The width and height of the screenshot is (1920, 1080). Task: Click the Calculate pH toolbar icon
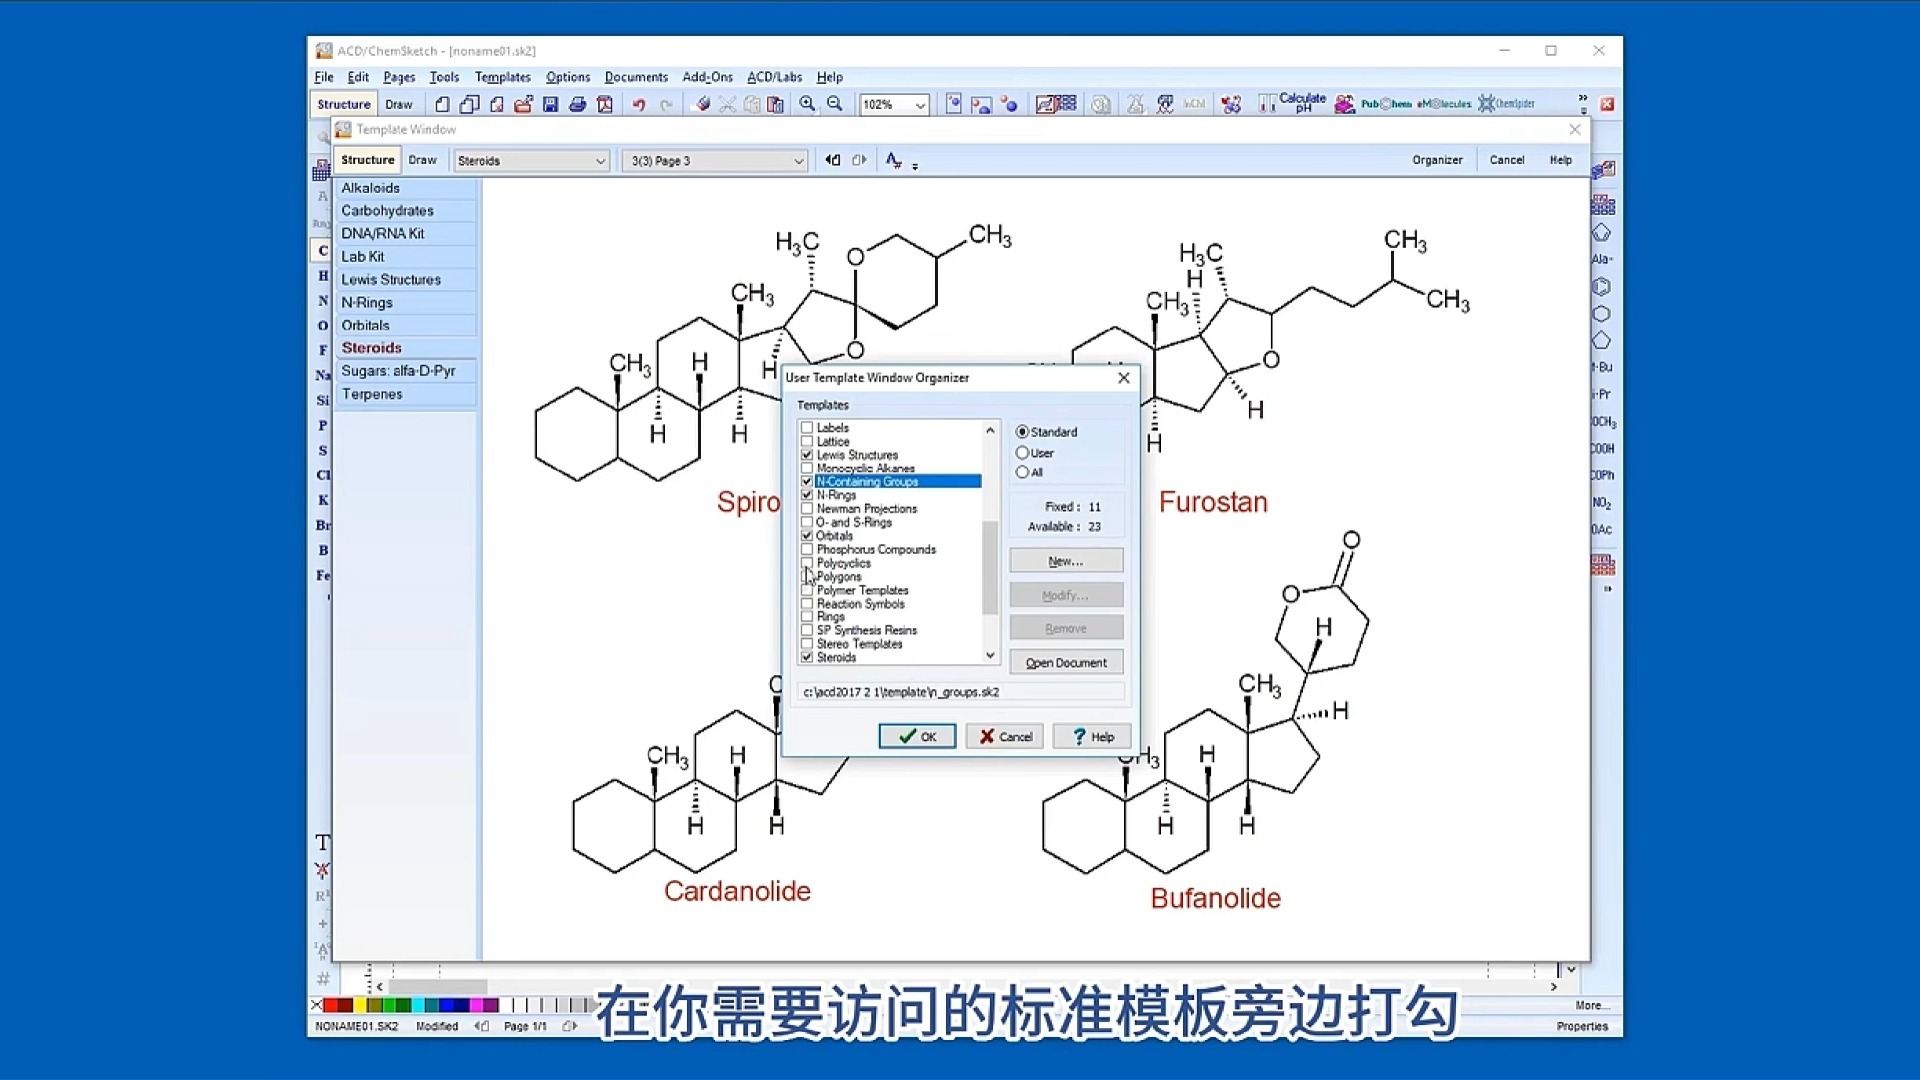coord(1292,103)
